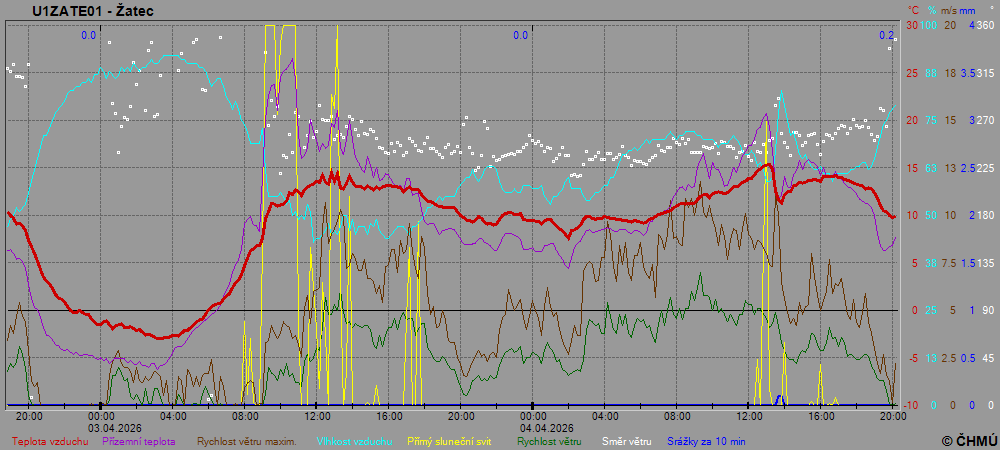Screen dimensions: 1000x450
Task: Click the 360 wind direction axis value
Action: (x=985, y=25)
